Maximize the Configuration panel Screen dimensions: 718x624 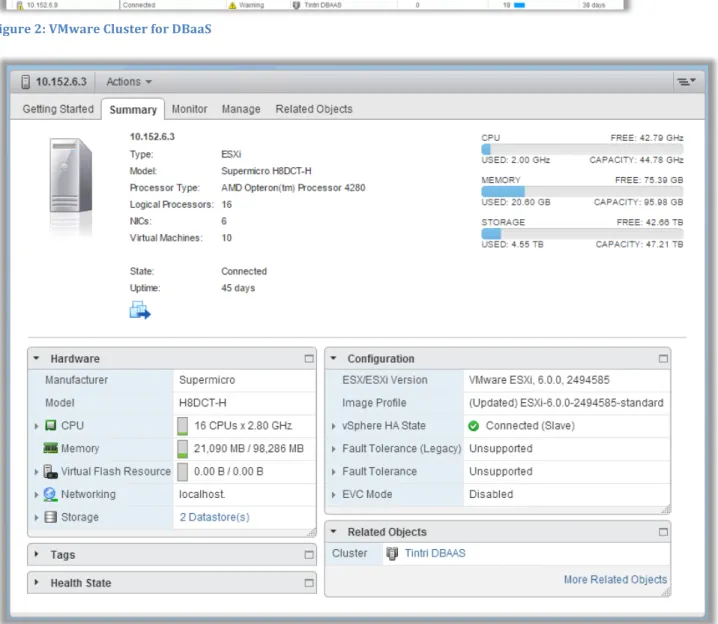[663, 358]
